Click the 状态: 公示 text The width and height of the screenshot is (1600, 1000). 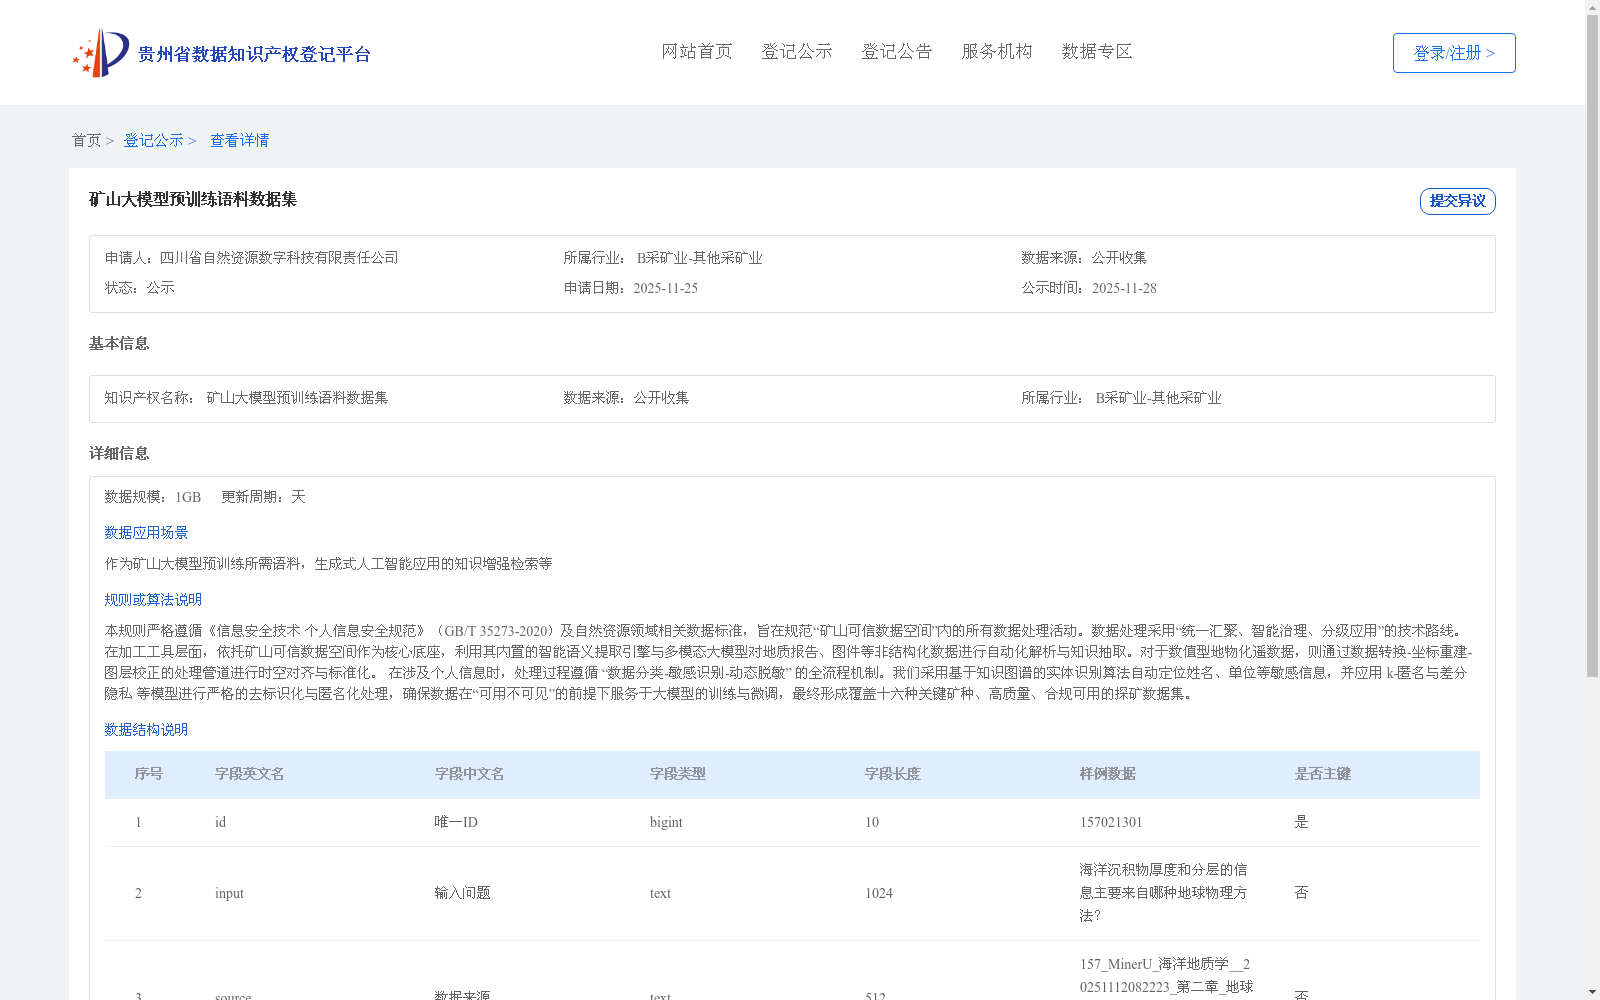coord(140,288)
